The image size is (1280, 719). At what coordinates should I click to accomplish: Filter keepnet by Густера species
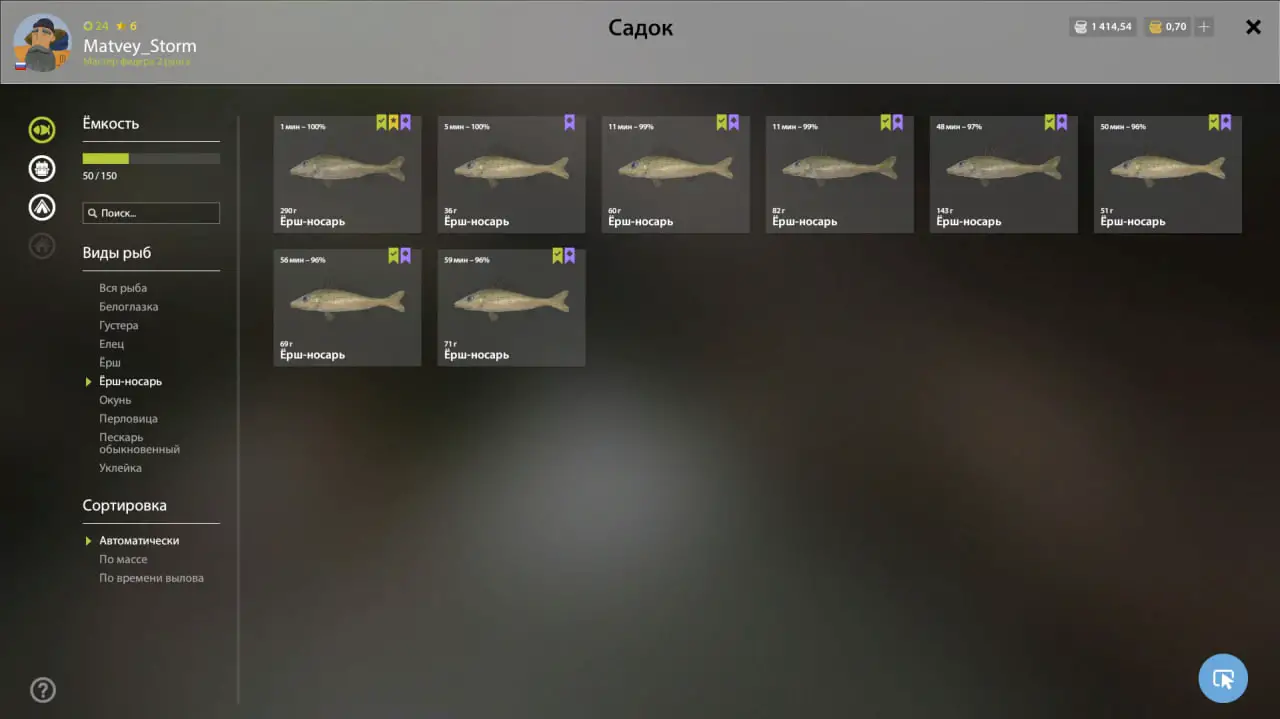119,326
